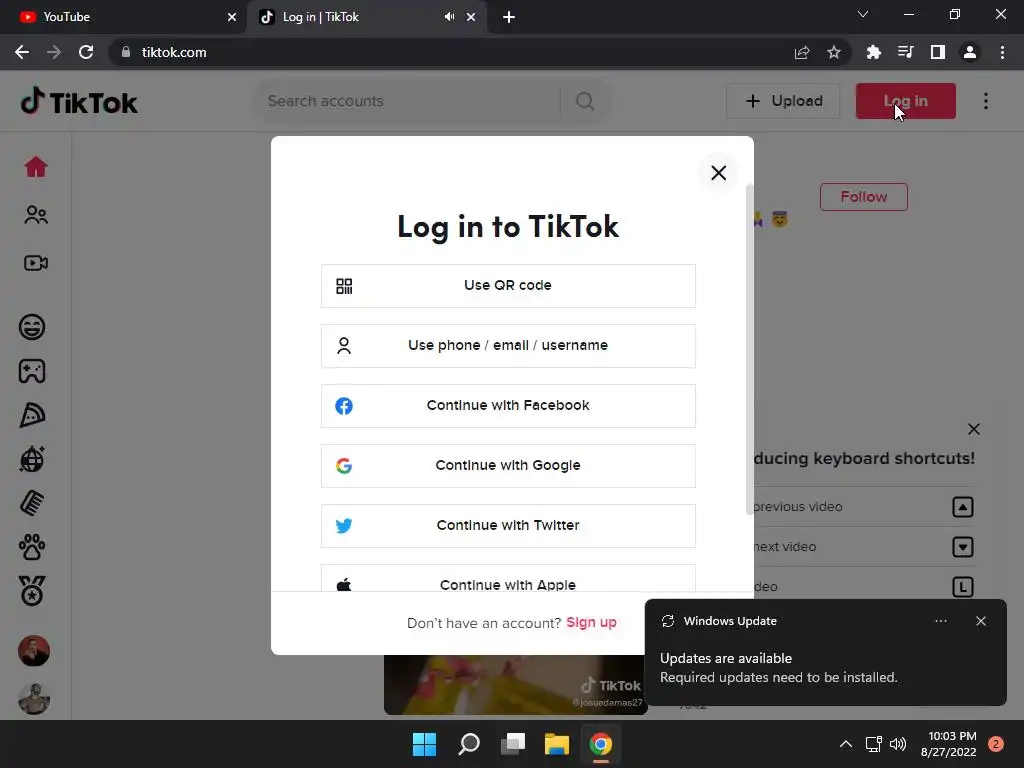Bookmark this page with the star

(834, 52)
